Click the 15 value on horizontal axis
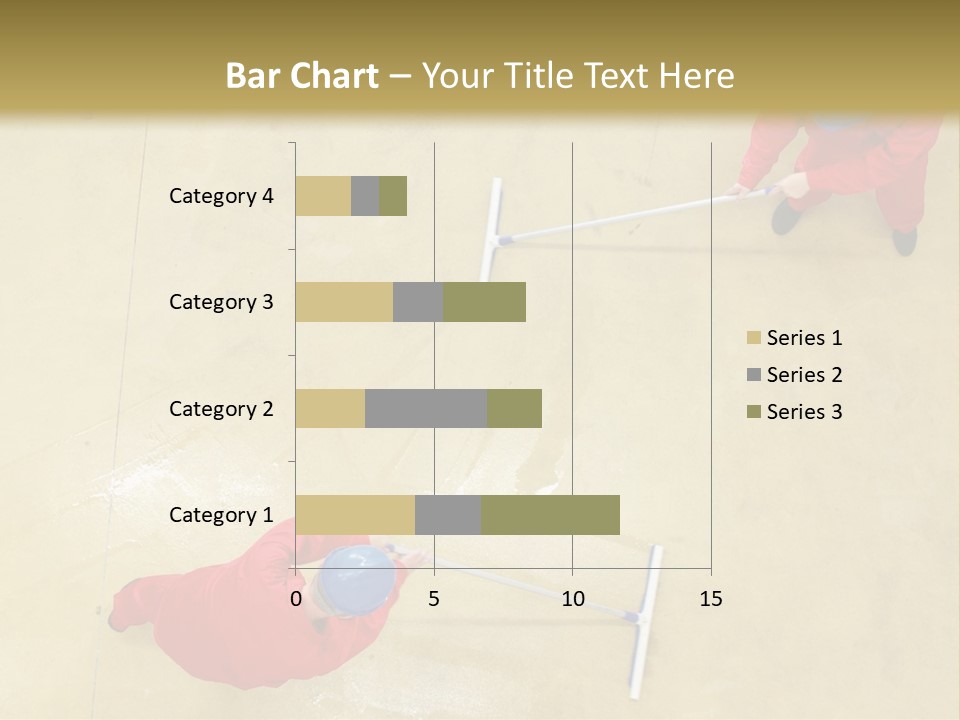The height and width of the screenshot is (720, 960). coord(710,599)
